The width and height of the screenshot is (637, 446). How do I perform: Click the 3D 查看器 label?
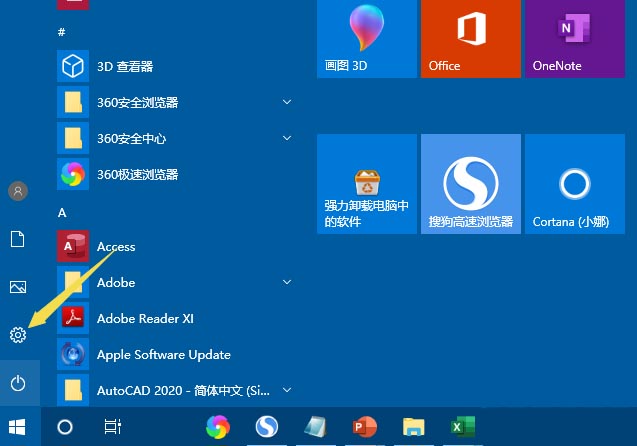click(x=125, y=67)
